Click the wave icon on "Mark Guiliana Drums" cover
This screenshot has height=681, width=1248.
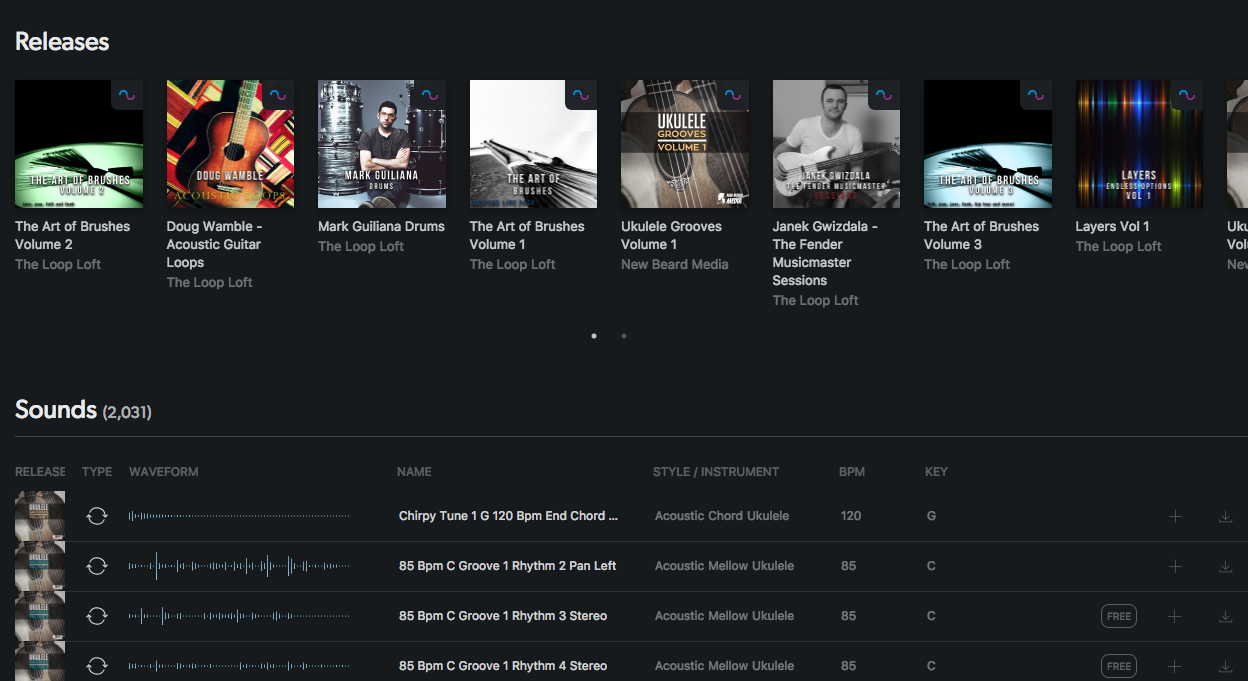pos(430,94)
